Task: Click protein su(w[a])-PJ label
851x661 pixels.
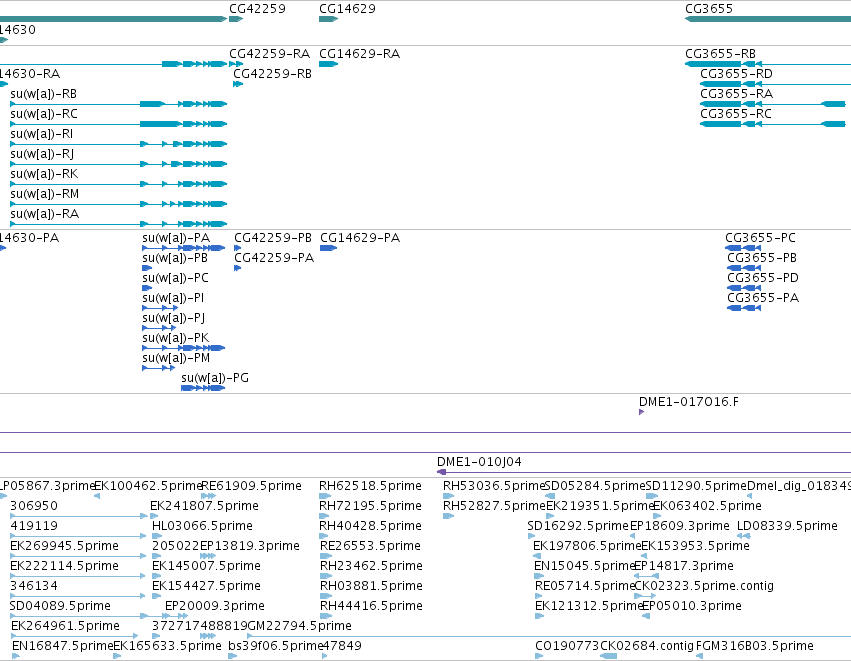Action: point(173,318)
